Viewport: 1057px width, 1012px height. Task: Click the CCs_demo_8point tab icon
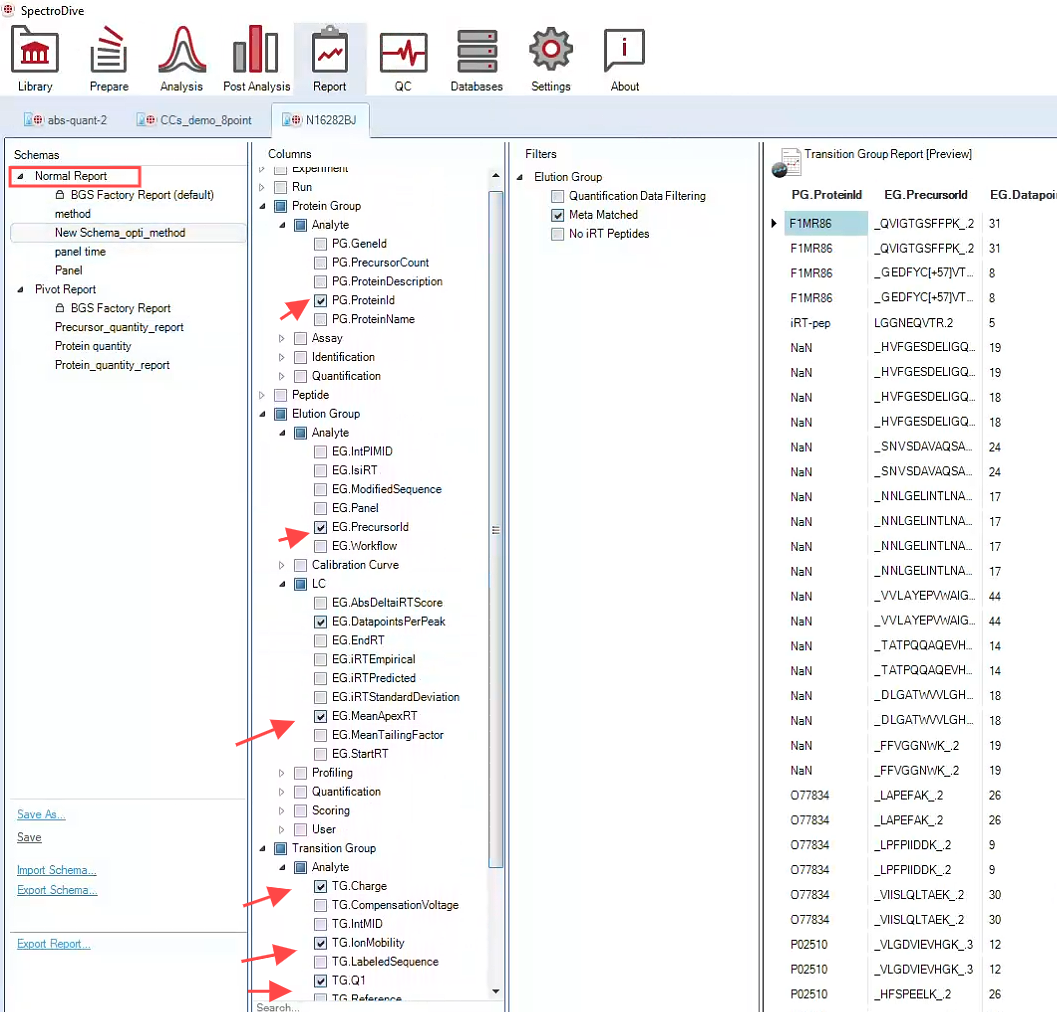click(x=146, y=120)
